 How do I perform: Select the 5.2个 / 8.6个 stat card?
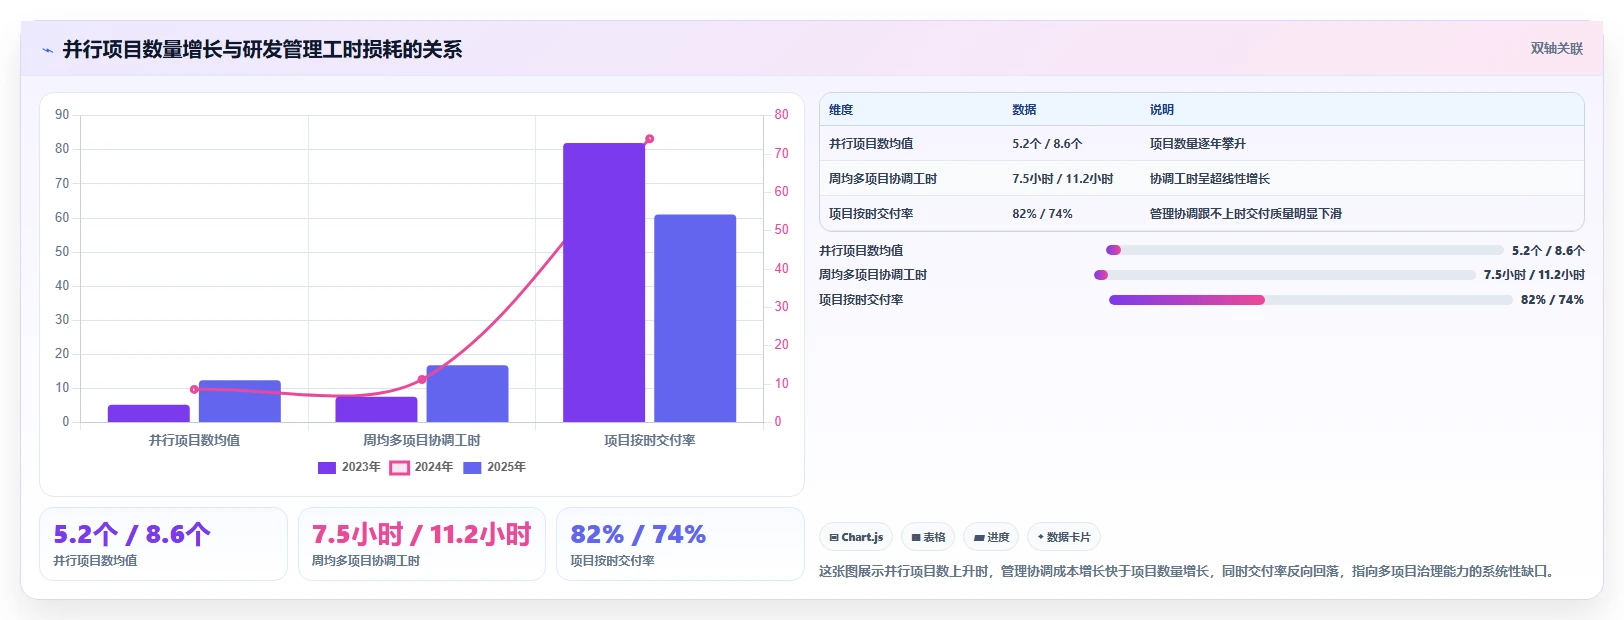[x=163, y=544]
